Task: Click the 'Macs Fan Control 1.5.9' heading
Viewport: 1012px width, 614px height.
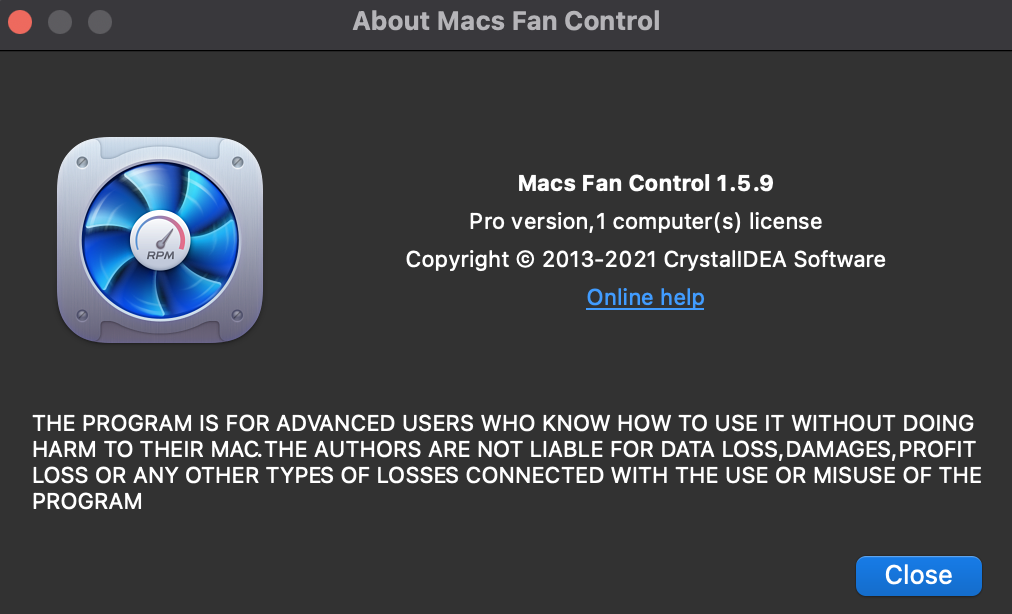Action: pyautogui.click(x=645, y=183)
